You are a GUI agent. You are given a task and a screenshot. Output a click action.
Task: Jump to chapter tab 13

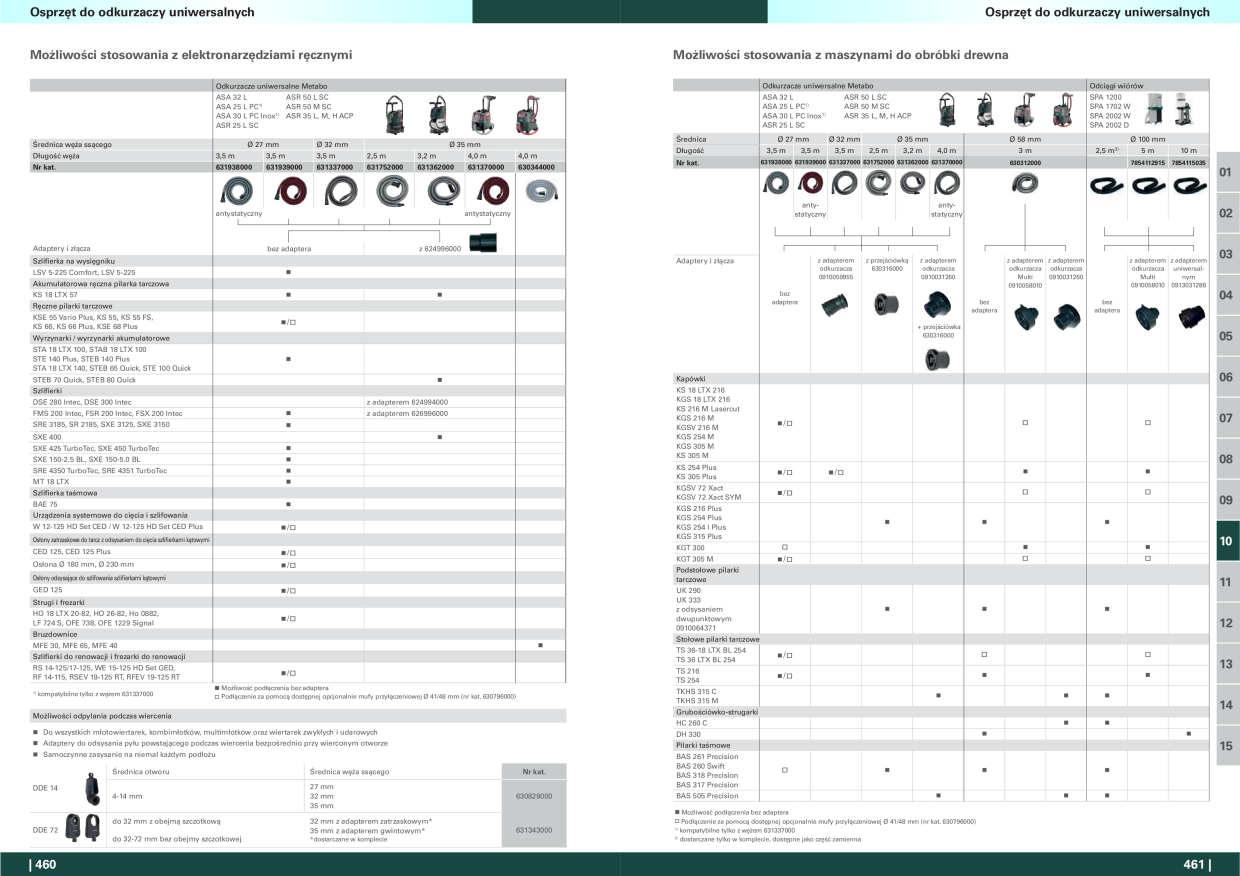pos(1227,664)
